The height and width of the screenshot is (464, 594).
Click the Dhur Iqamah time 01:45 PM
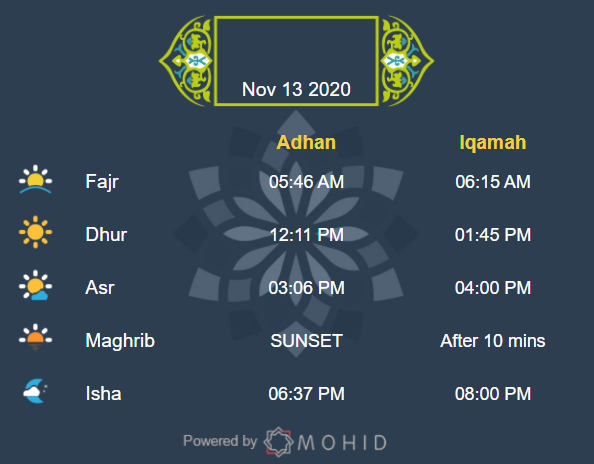[493, 235]
